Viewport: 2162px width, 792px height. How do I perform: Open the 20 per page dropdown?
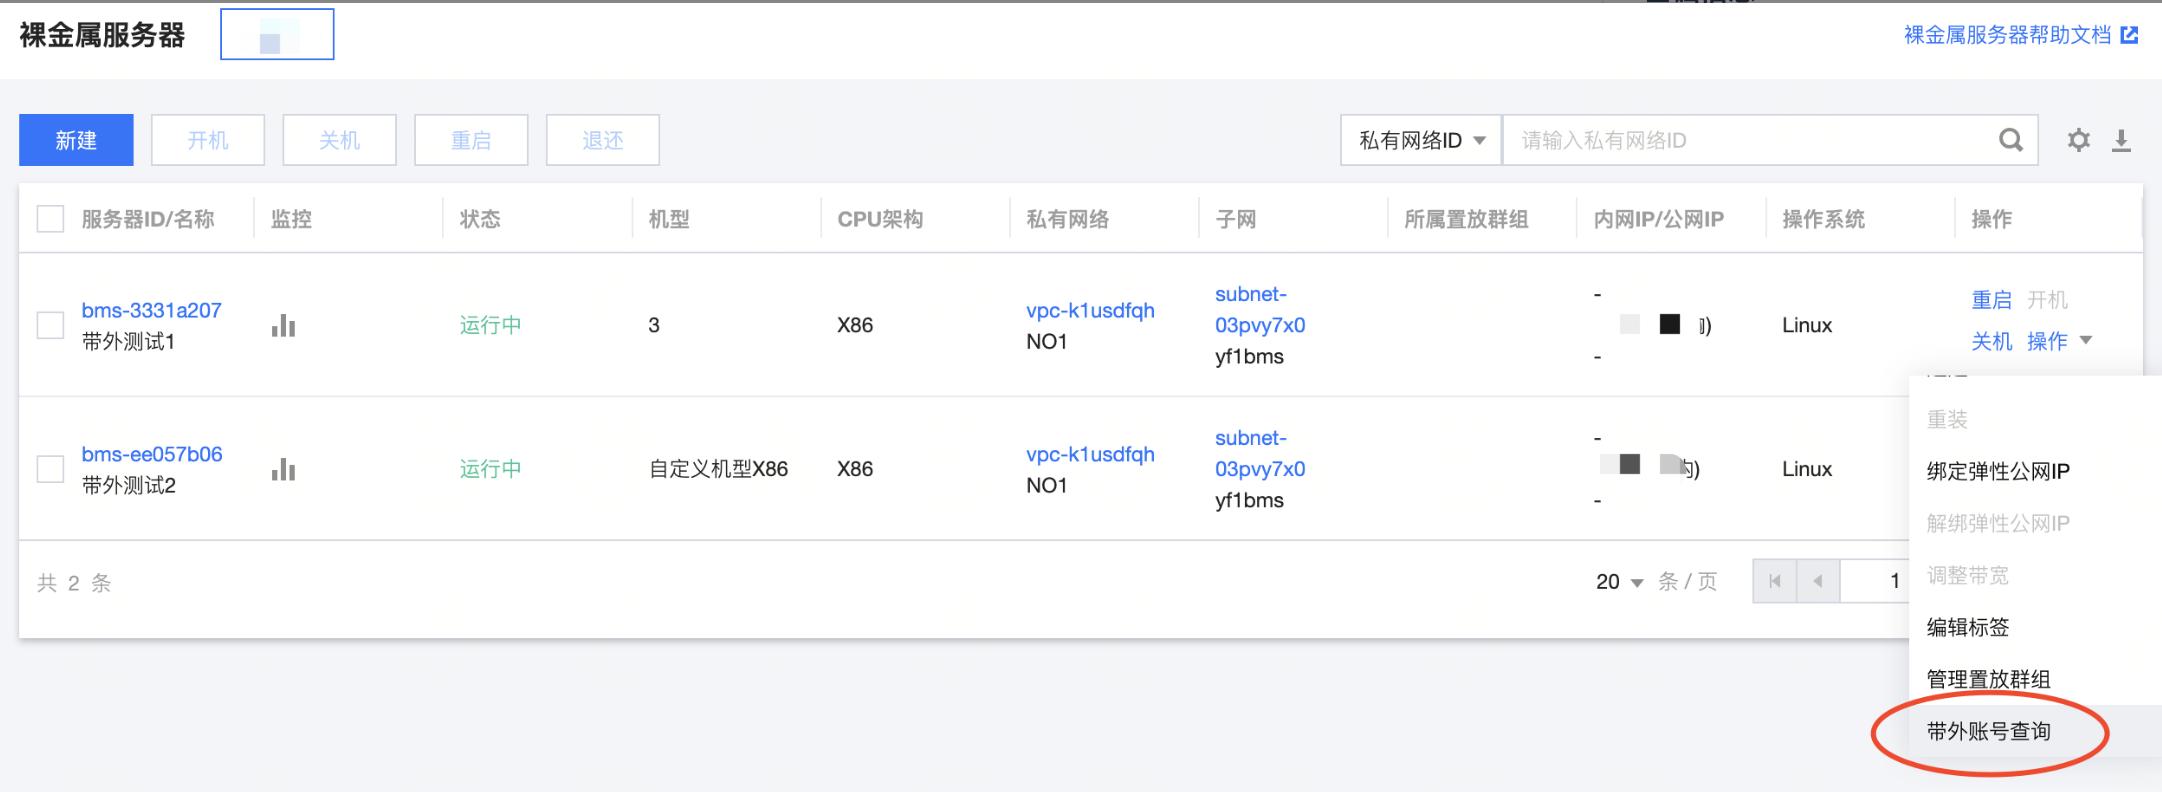tap(1619, 582)
